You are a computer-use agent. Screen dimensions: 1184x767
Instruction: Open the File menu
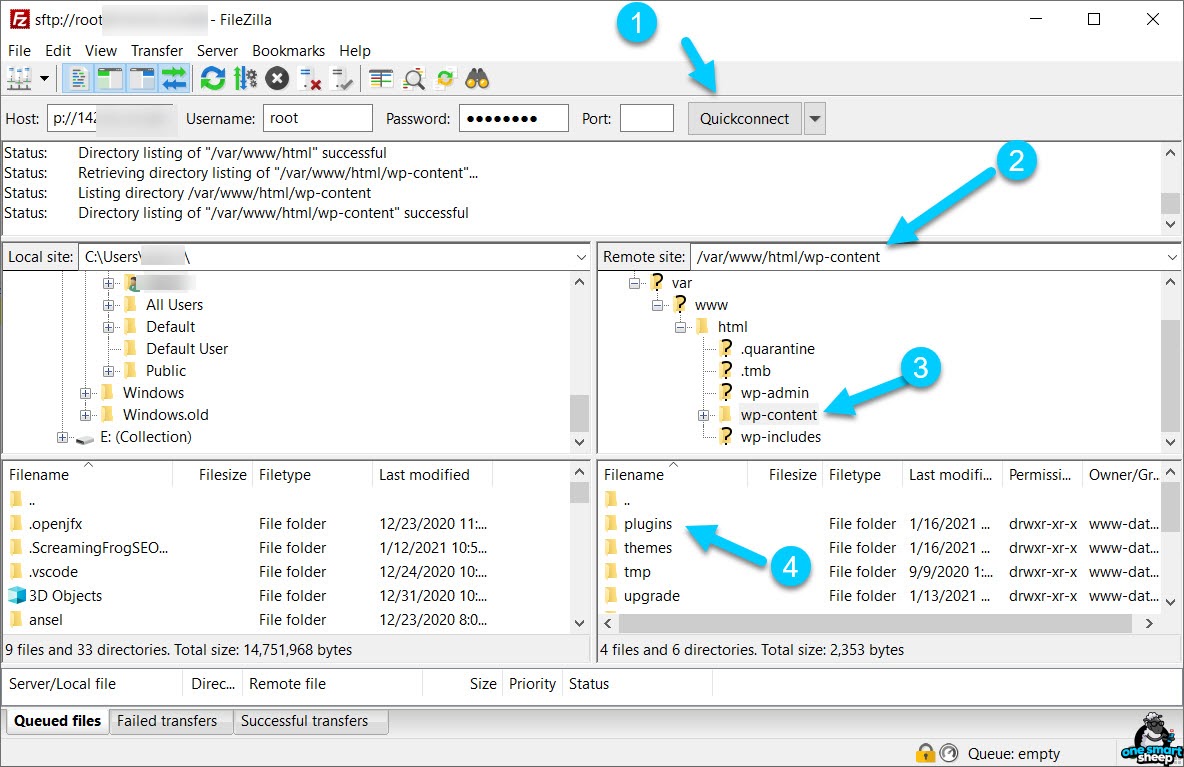19,51
